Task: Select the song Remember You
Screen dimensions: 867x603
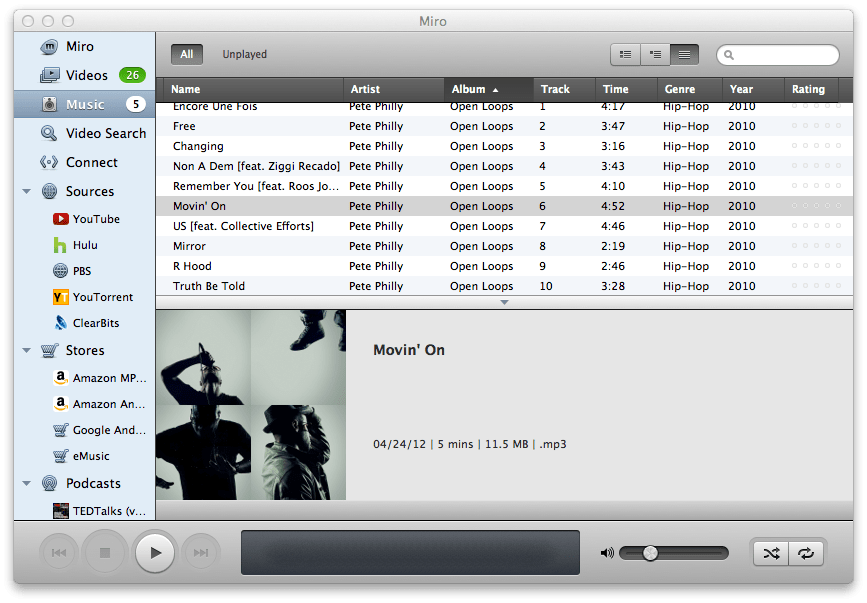Action: (504, 186)
